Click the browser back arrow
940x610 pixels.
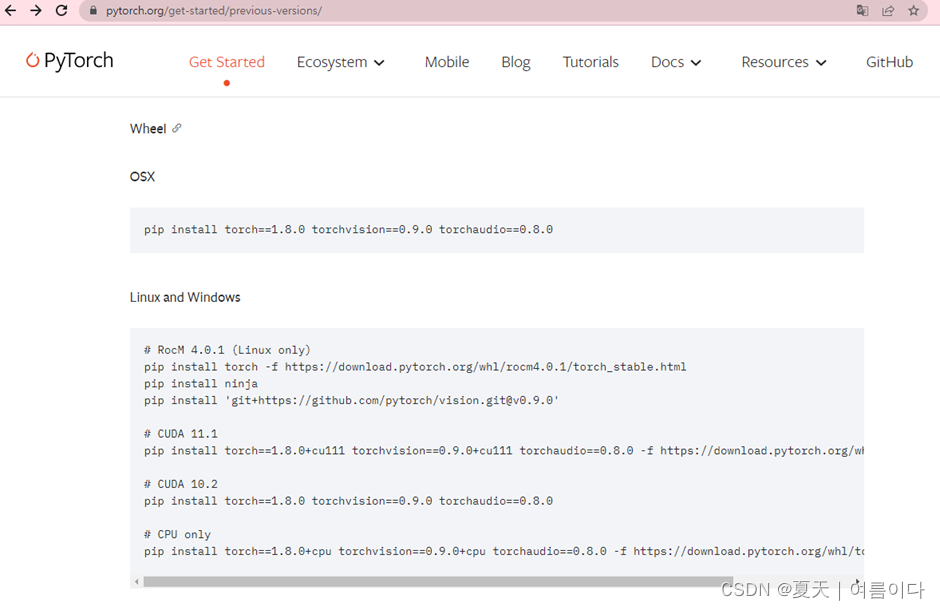tap(10, 10)
